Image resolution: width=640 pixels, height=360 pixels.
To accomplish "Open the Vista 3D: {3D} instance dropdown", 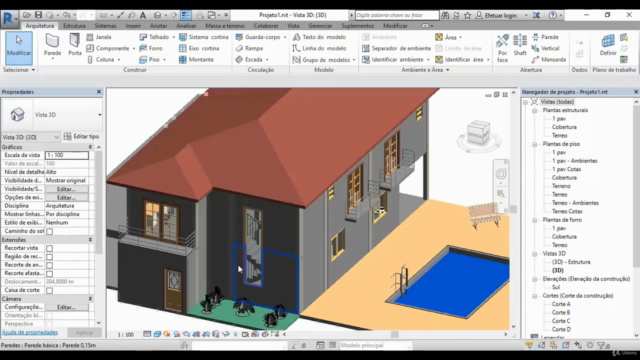I will coord(31,137).
